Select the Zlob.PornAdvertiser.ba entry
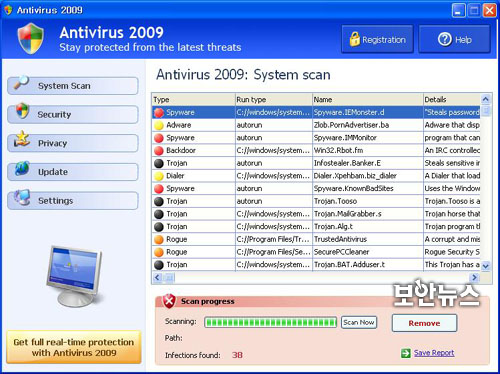Screen dimensions: 500x374 [x=351, y=125]
